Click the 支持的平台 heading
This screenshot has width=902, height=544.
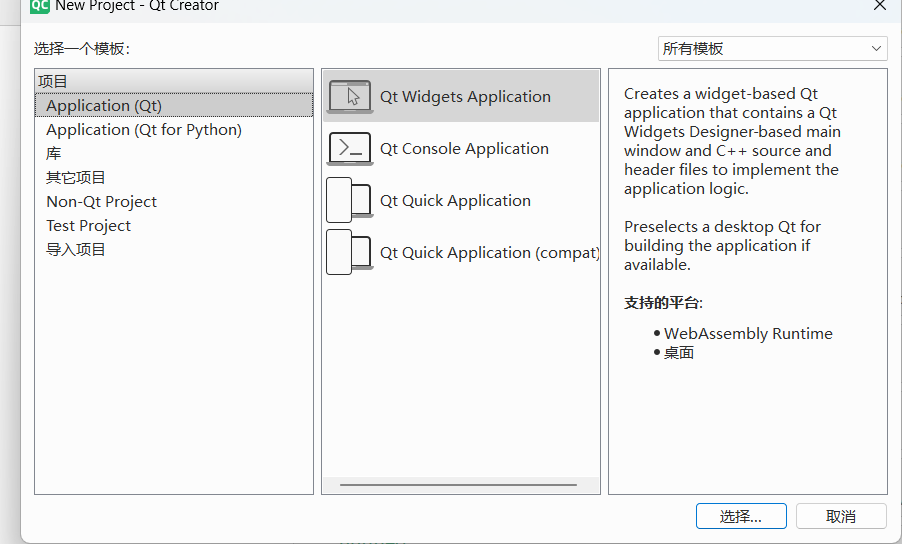click(x=663, y=303)
